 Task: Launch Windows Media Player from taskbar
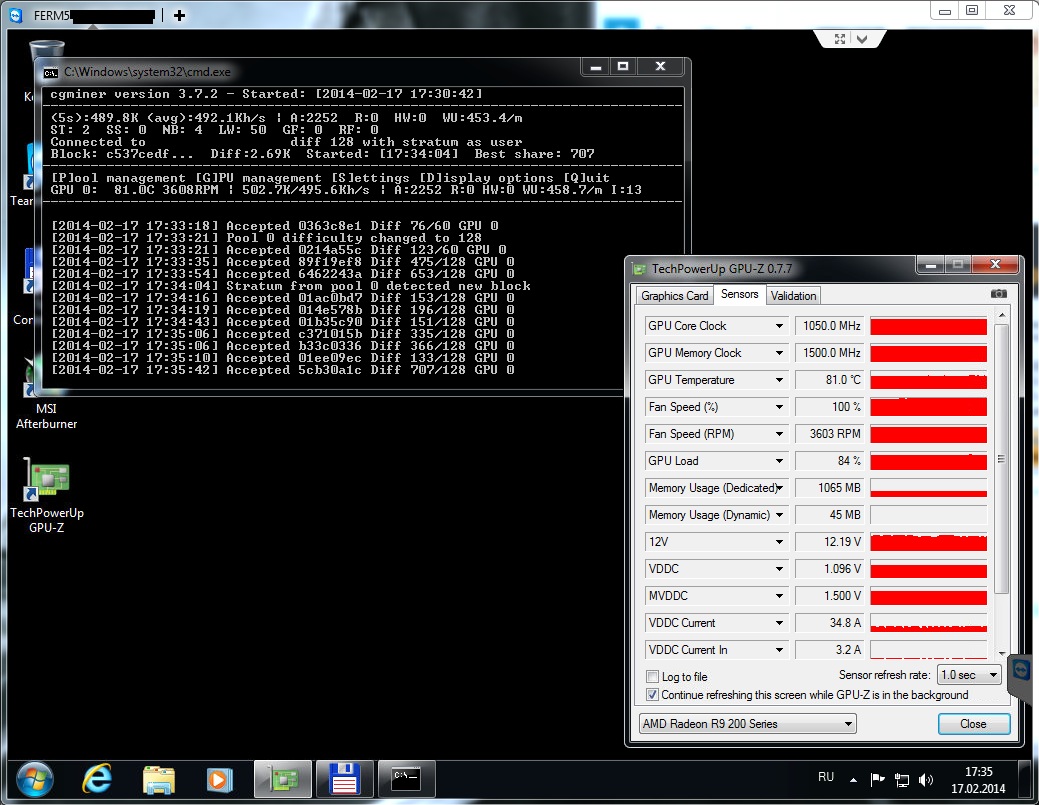220,778
